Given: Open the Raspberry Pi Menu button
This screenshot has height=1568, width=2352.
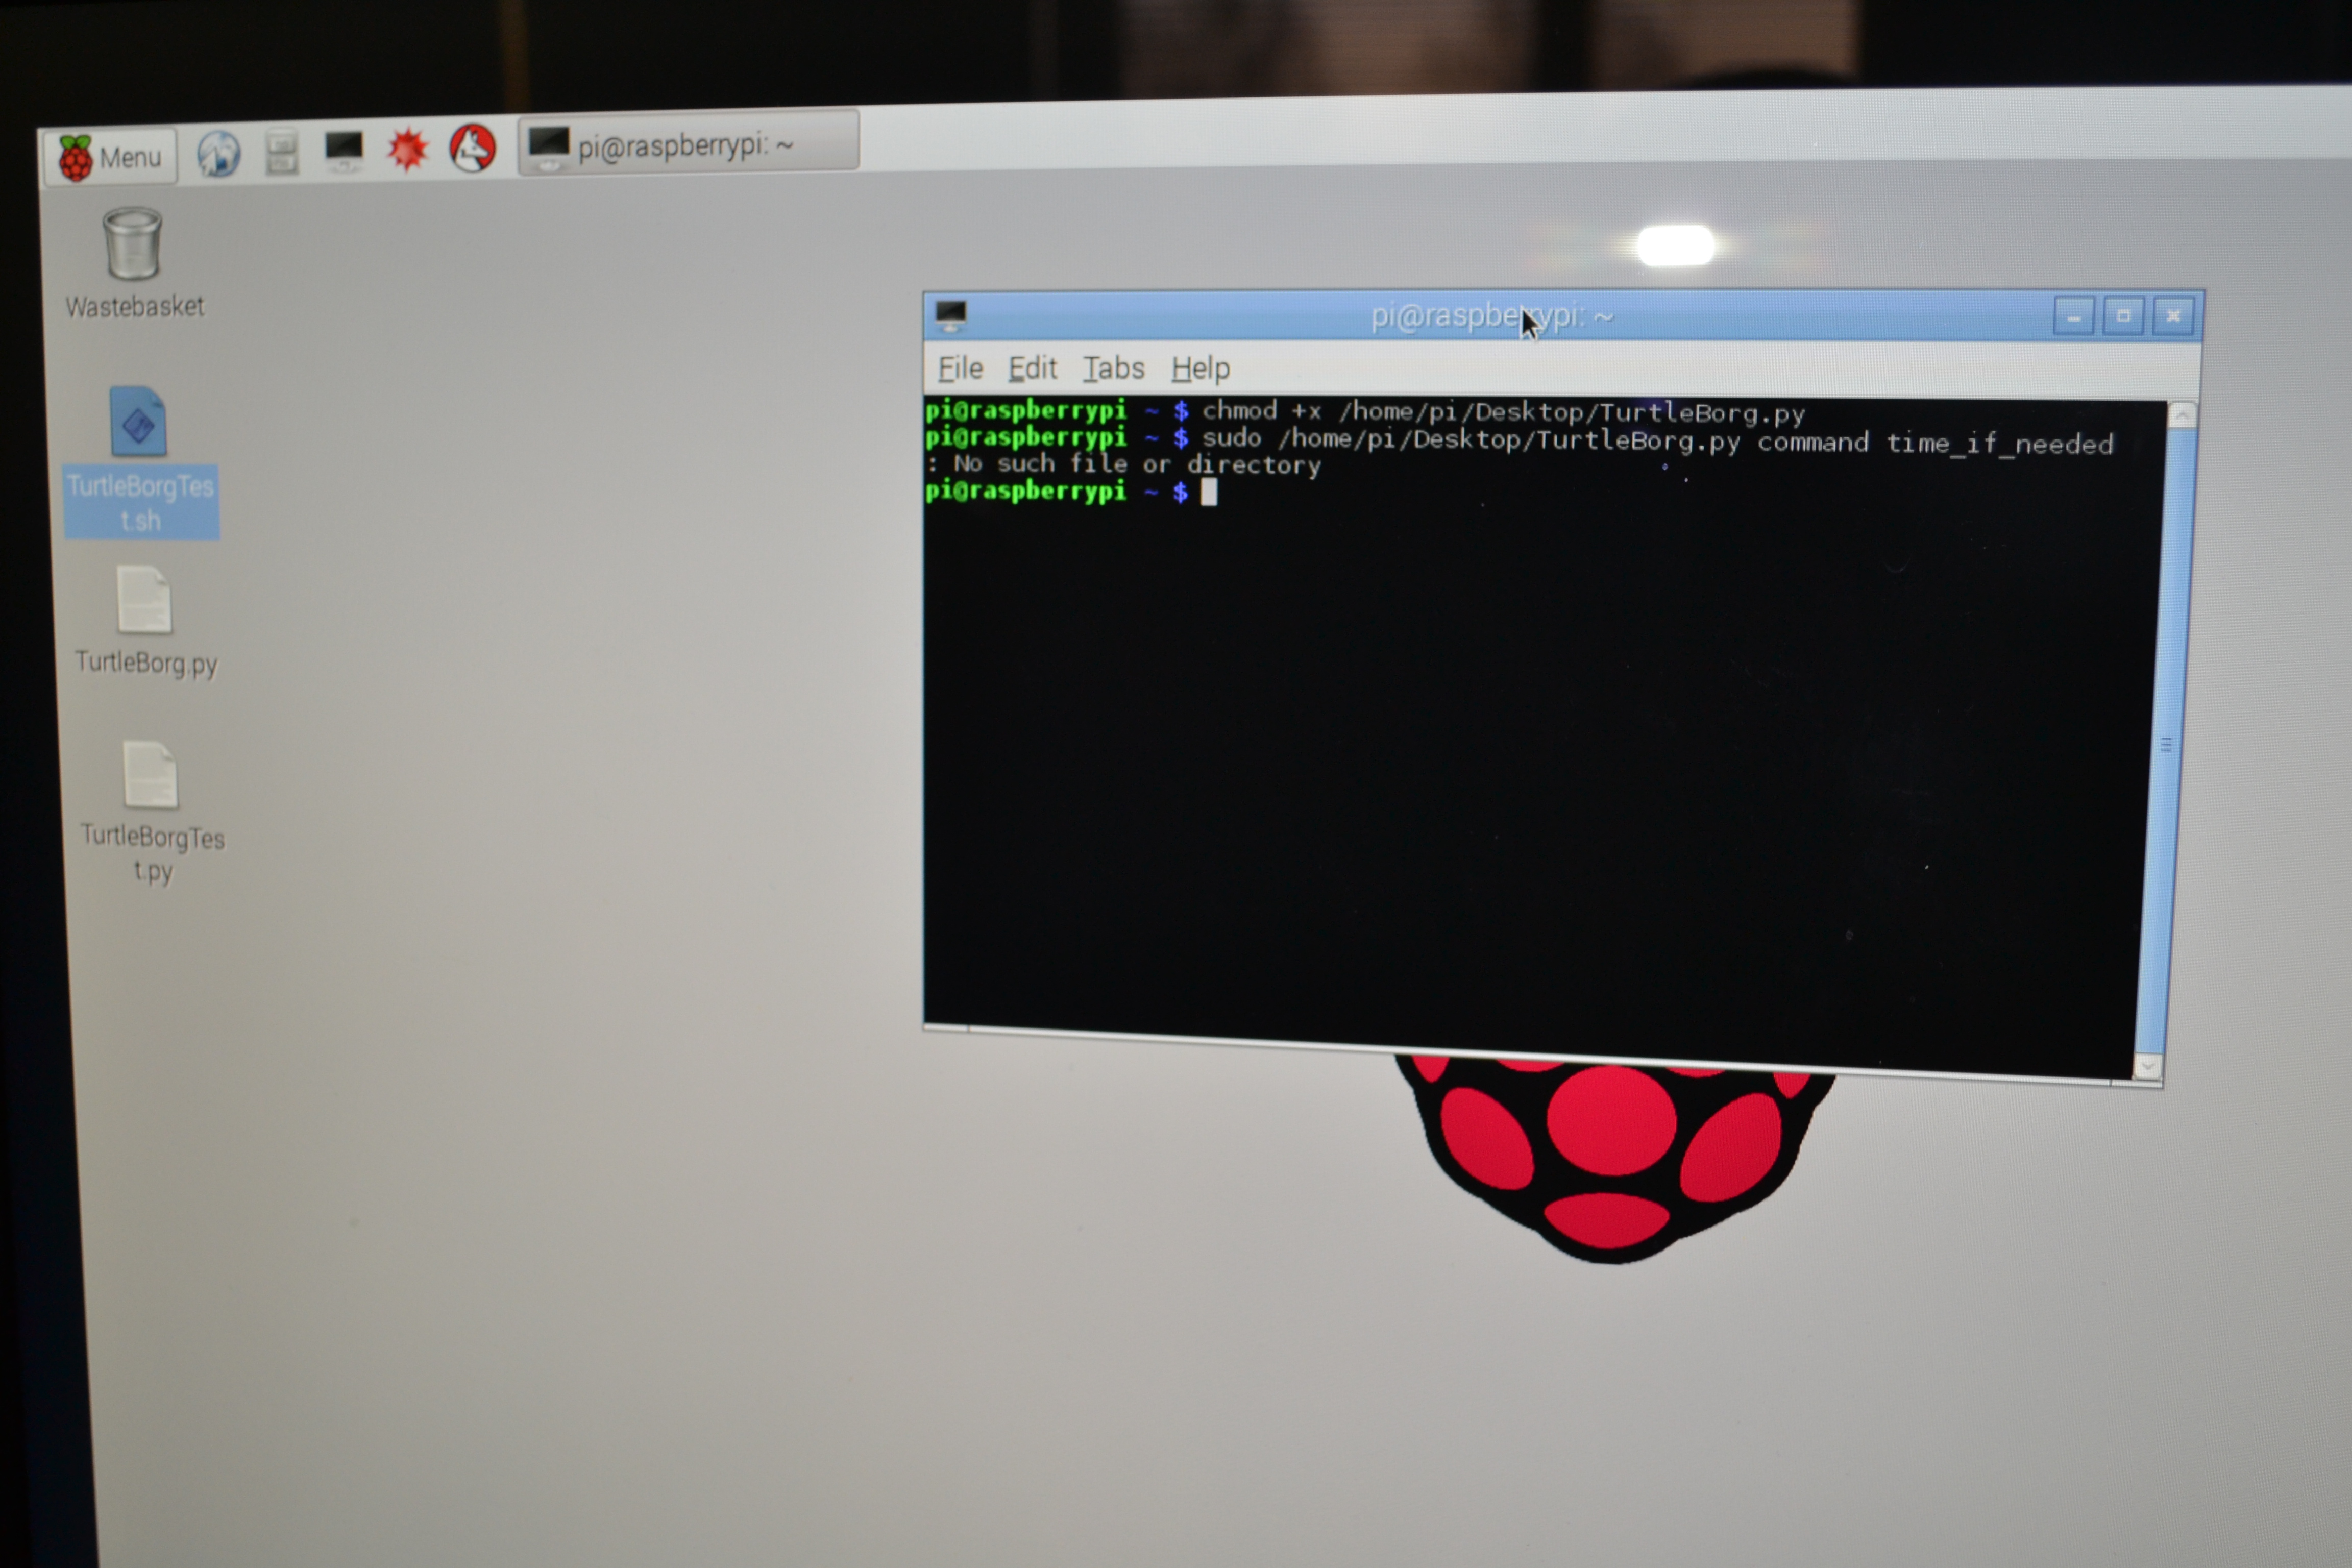Looking at the screenshot, I should pyautogui.click(x=110, y=157).
